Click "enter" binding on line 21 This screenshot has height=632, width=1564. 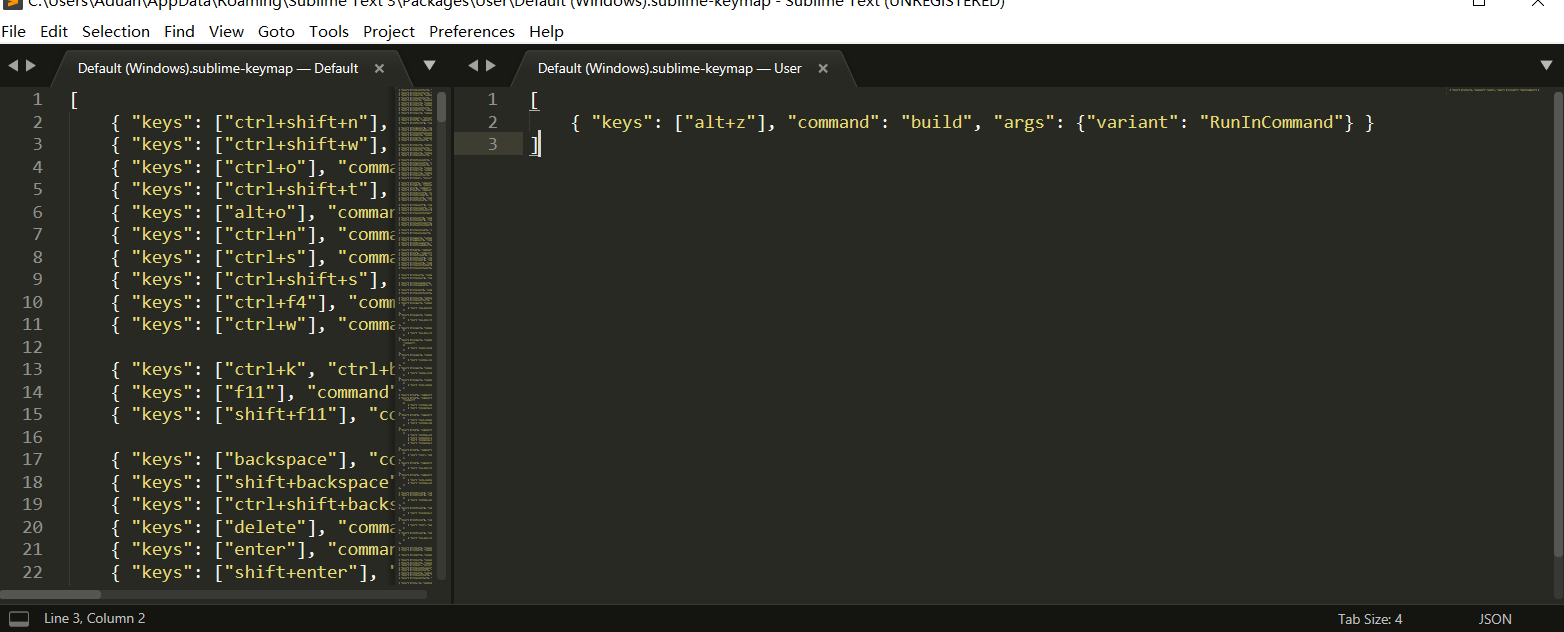tap(260, 549)
